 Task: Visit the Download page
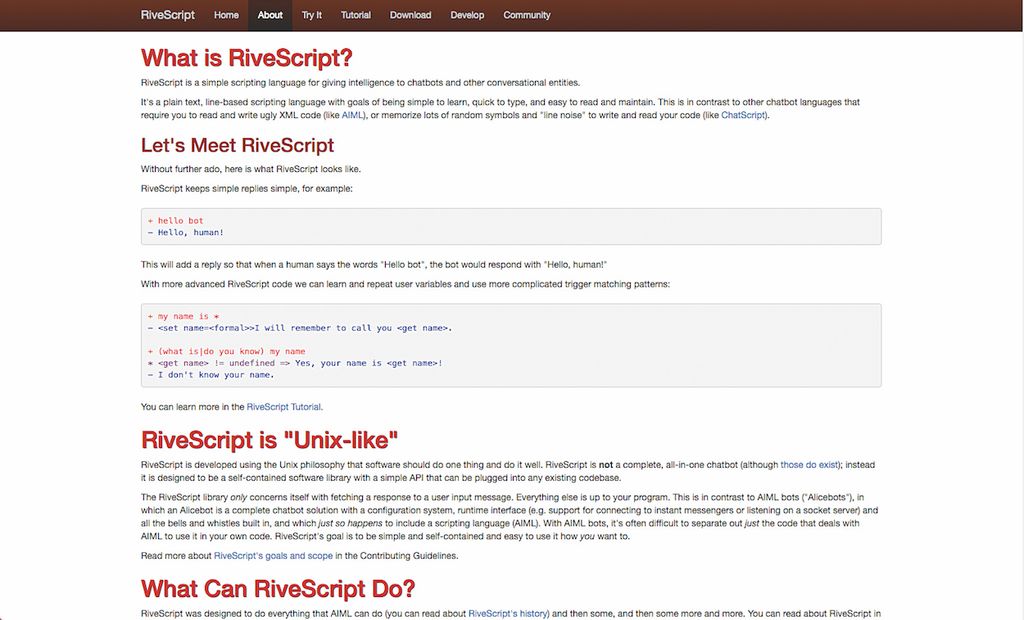point(410,15)
